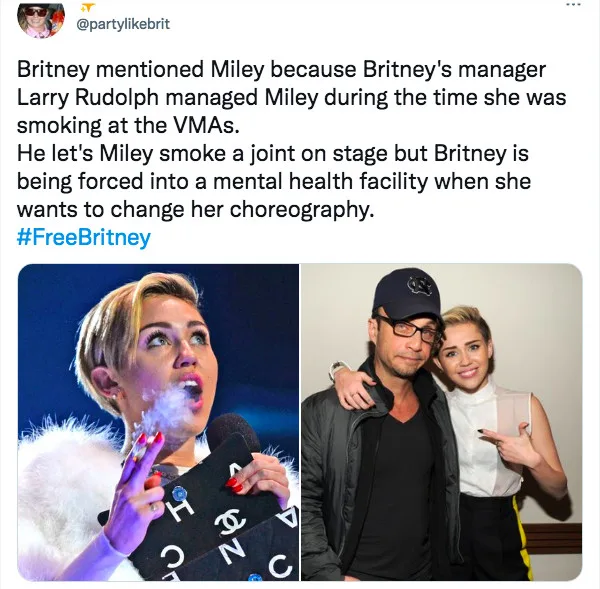Image resolution: width=600 pixels, height=589 pixels.
Task: Click the sparkle icon above the handle
Action: pyautogui.click(x=88, y=7)
